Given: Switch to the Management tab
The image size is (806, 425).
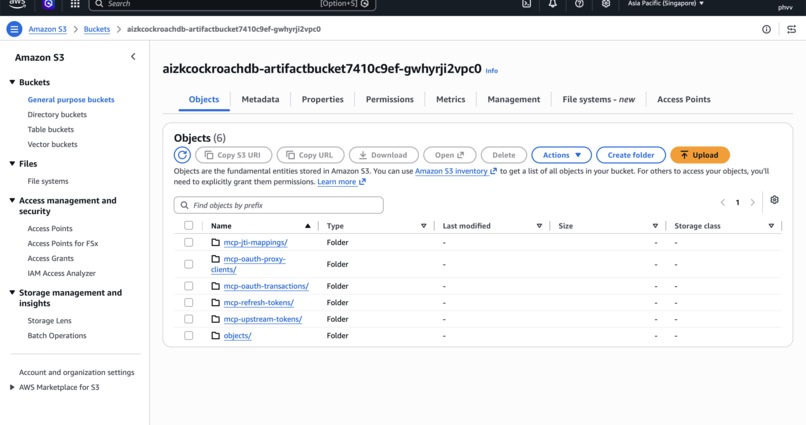Looking at the screenshot, I should (514, 99).
